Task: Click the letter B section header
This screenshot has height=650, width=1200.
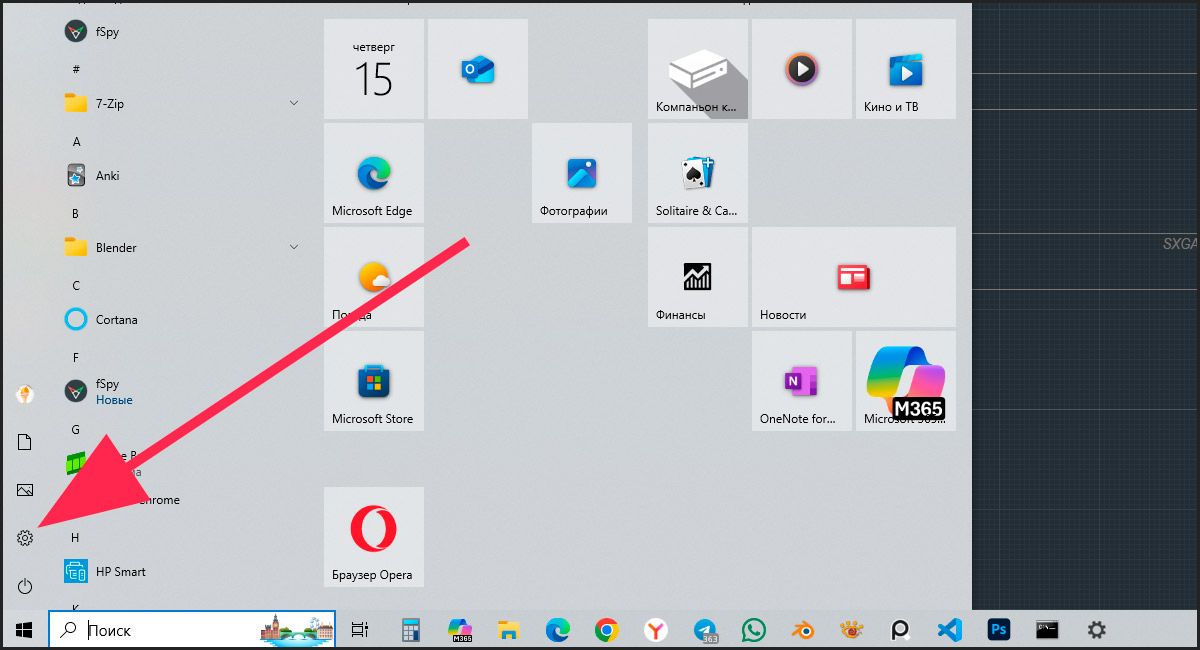Action: tap(76, 214)
